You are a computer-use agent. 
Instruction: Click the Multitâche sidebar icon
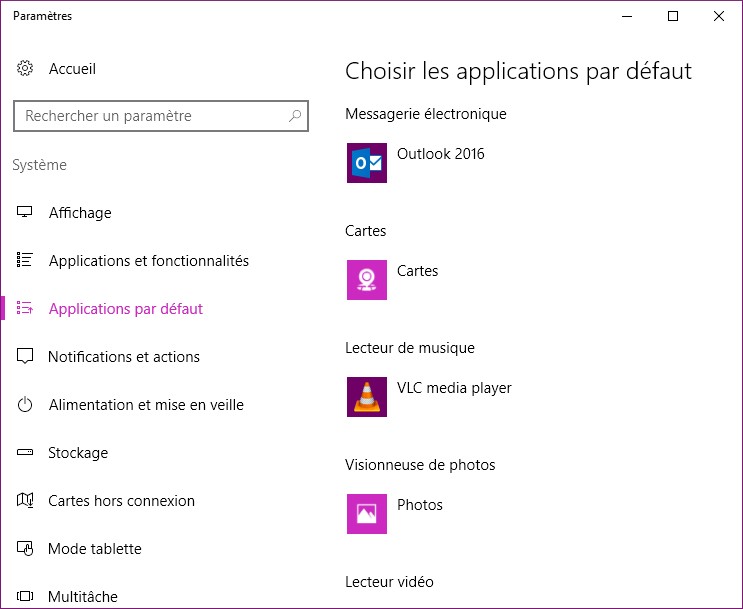(26, 597)
